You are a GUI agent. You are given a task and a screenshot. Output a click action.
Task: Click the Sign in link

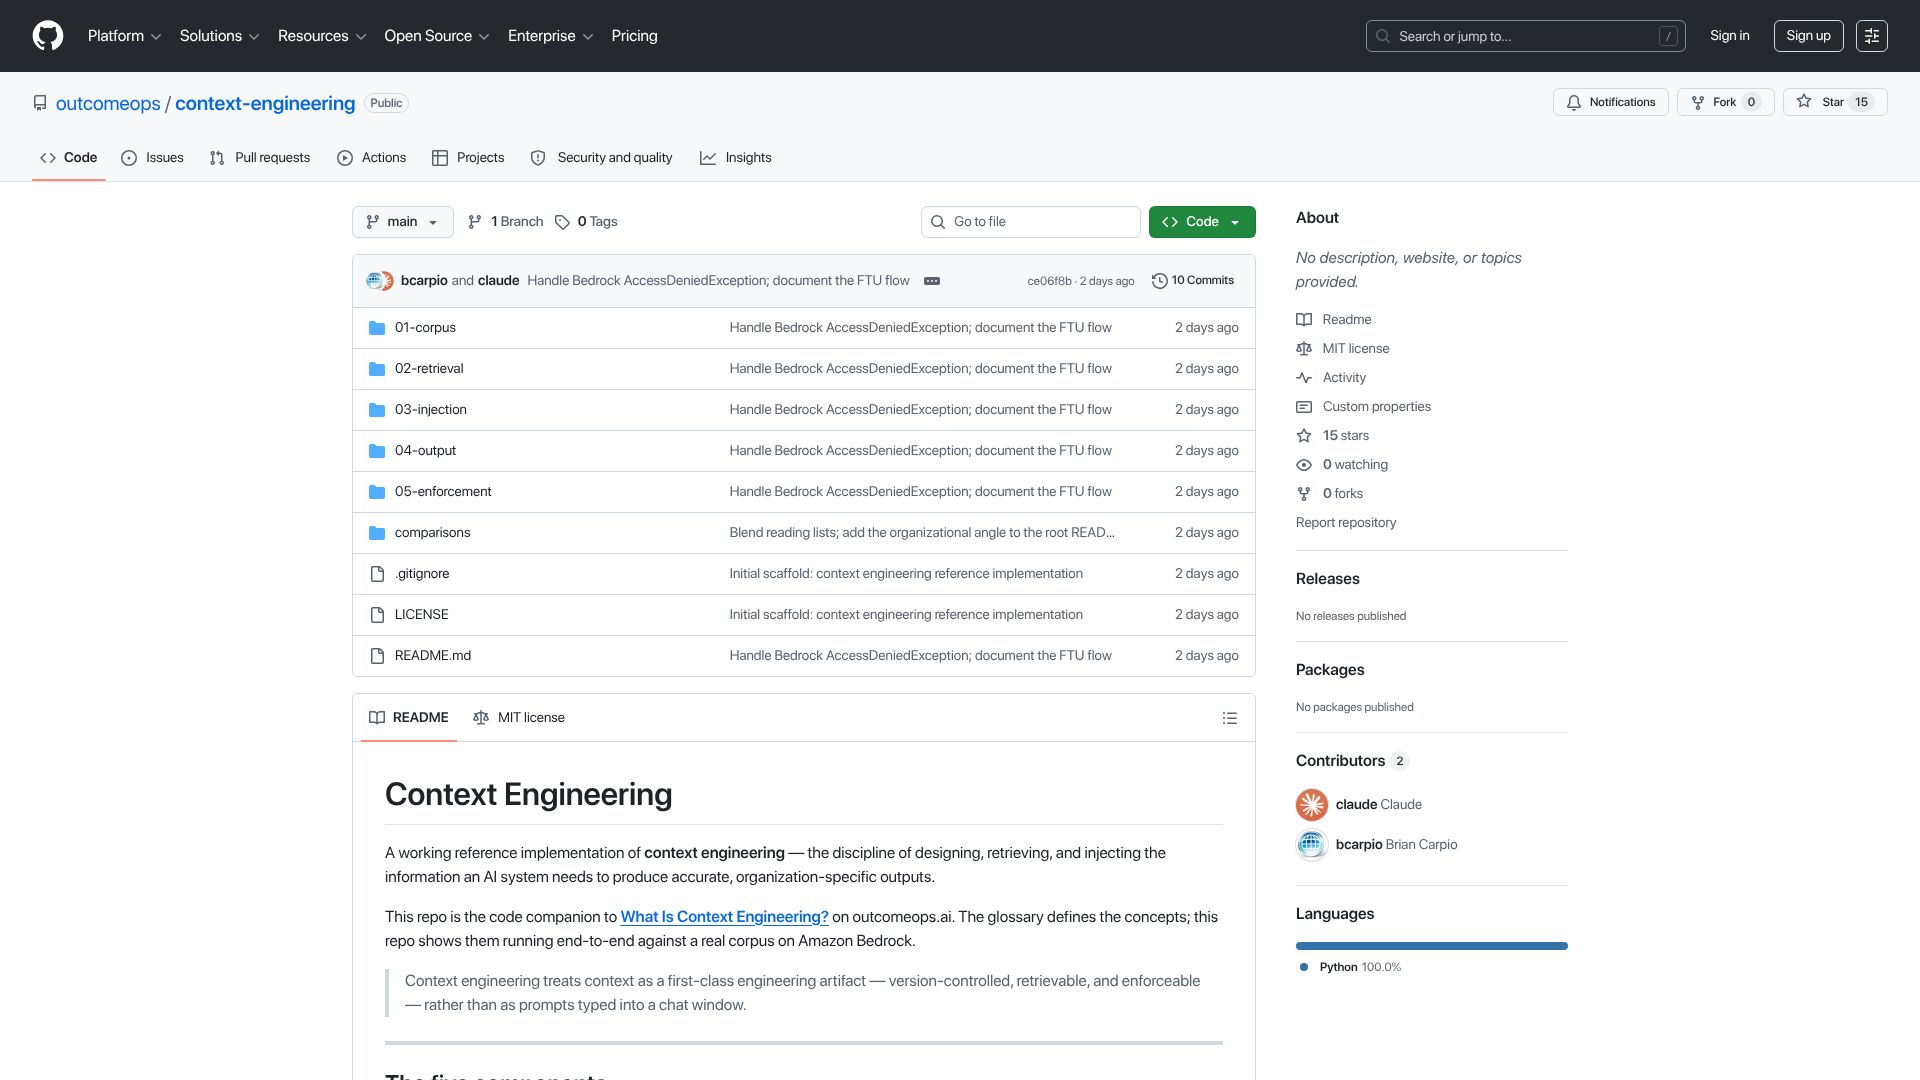(x=1729, y=36)
